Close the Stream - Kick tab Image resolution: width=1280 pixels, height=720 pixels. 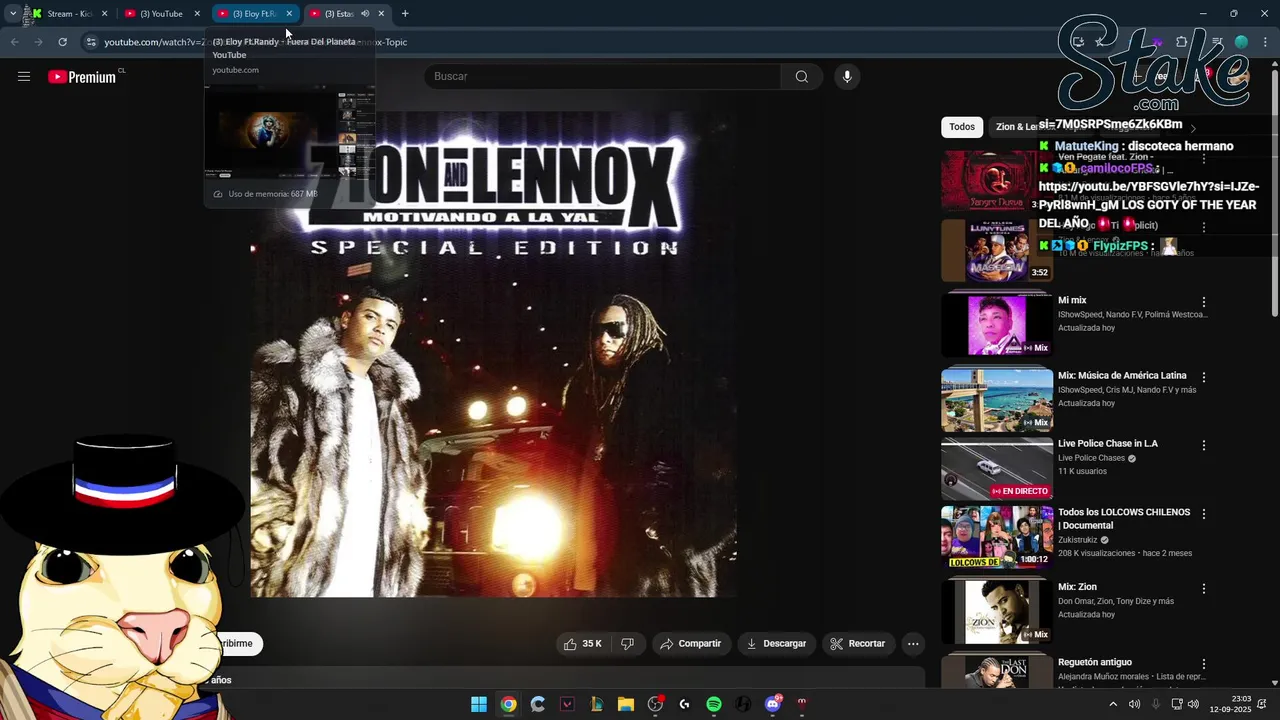click(104, 14)
